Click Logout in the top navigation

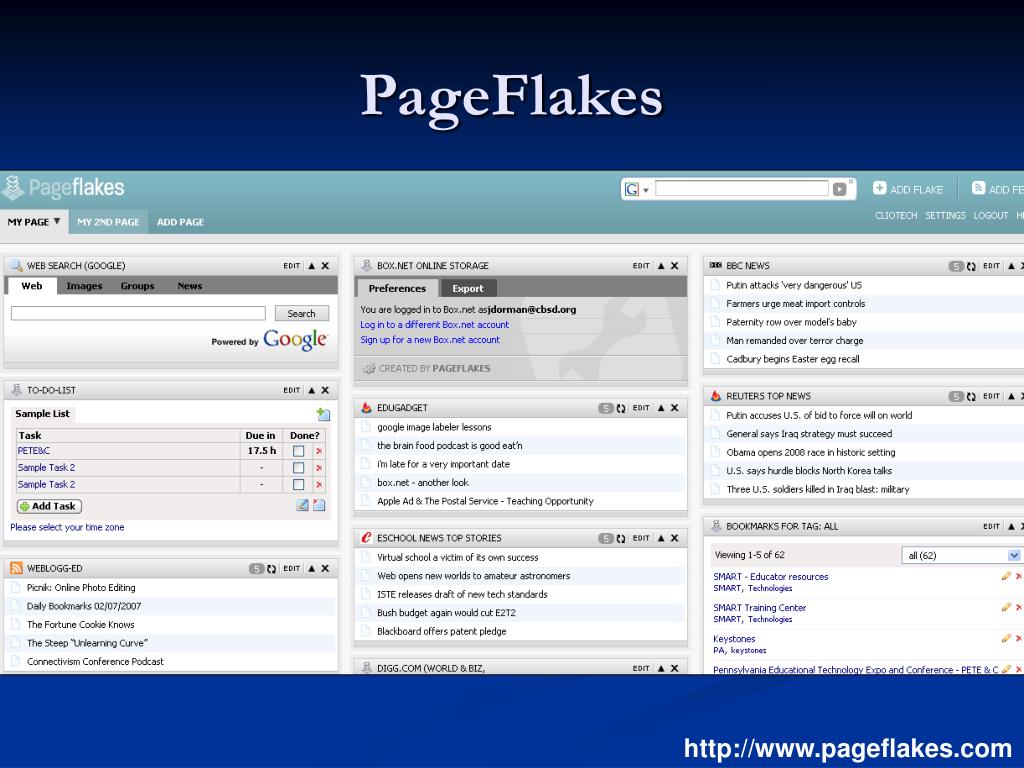pos(991,216)
